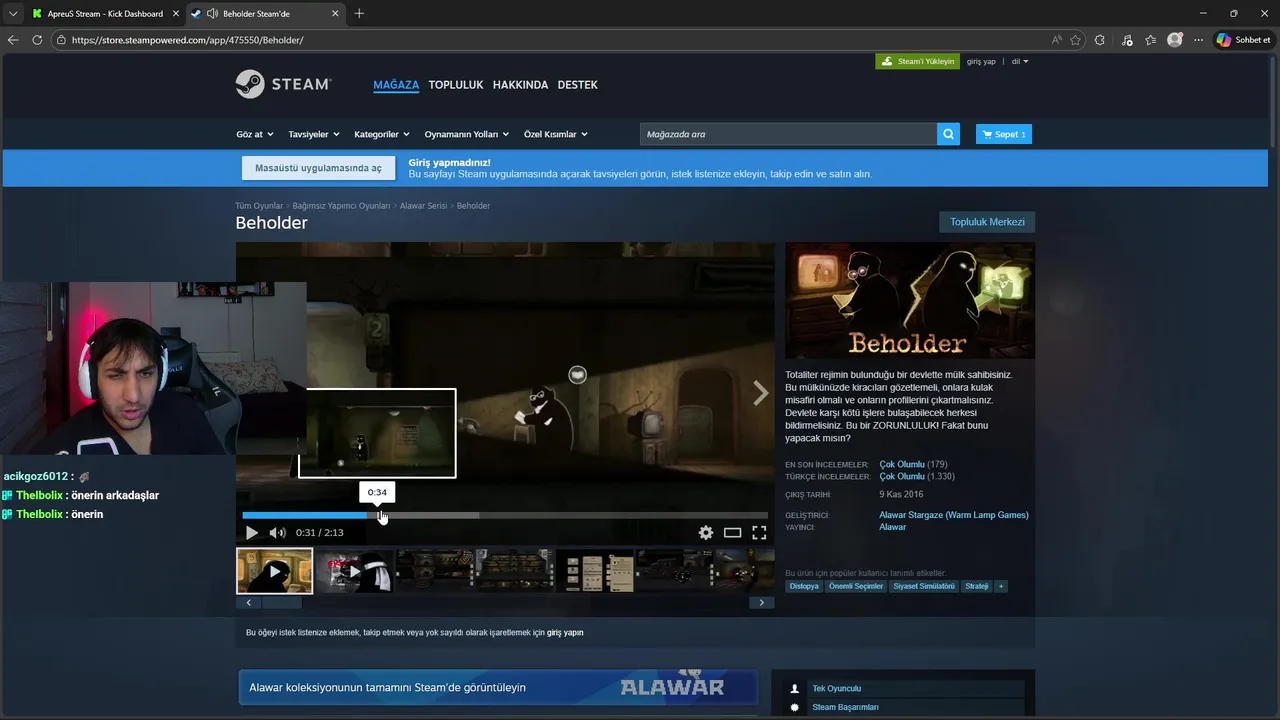Open browser extensions puzzle icon

click(1100, 40)
